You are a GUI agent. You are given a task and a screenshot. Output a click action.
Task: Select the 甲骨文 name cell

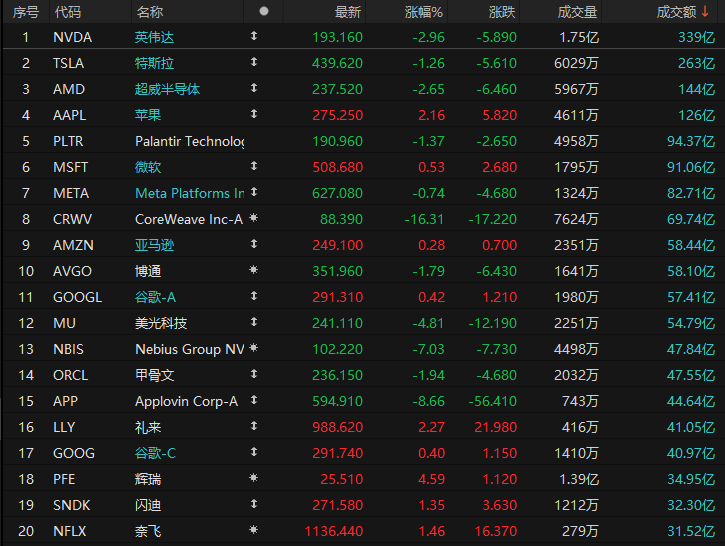click(x=154, y=375)
